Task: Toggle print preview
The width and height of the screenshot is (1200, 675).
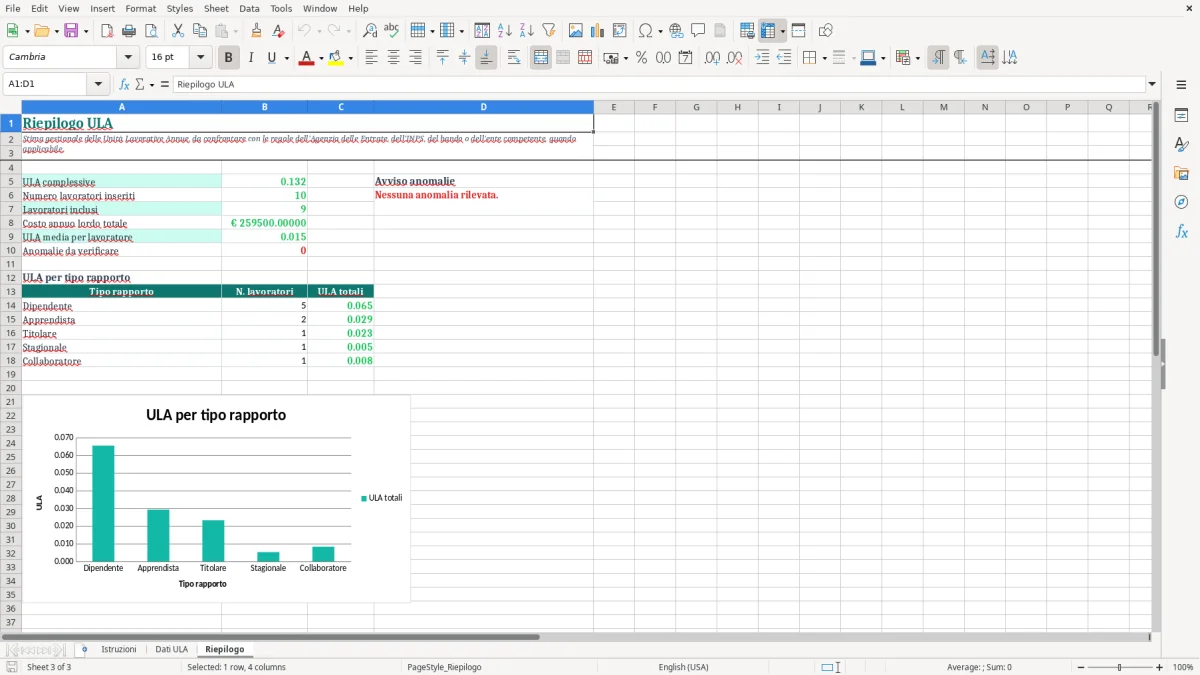Action: click(150, 31)
